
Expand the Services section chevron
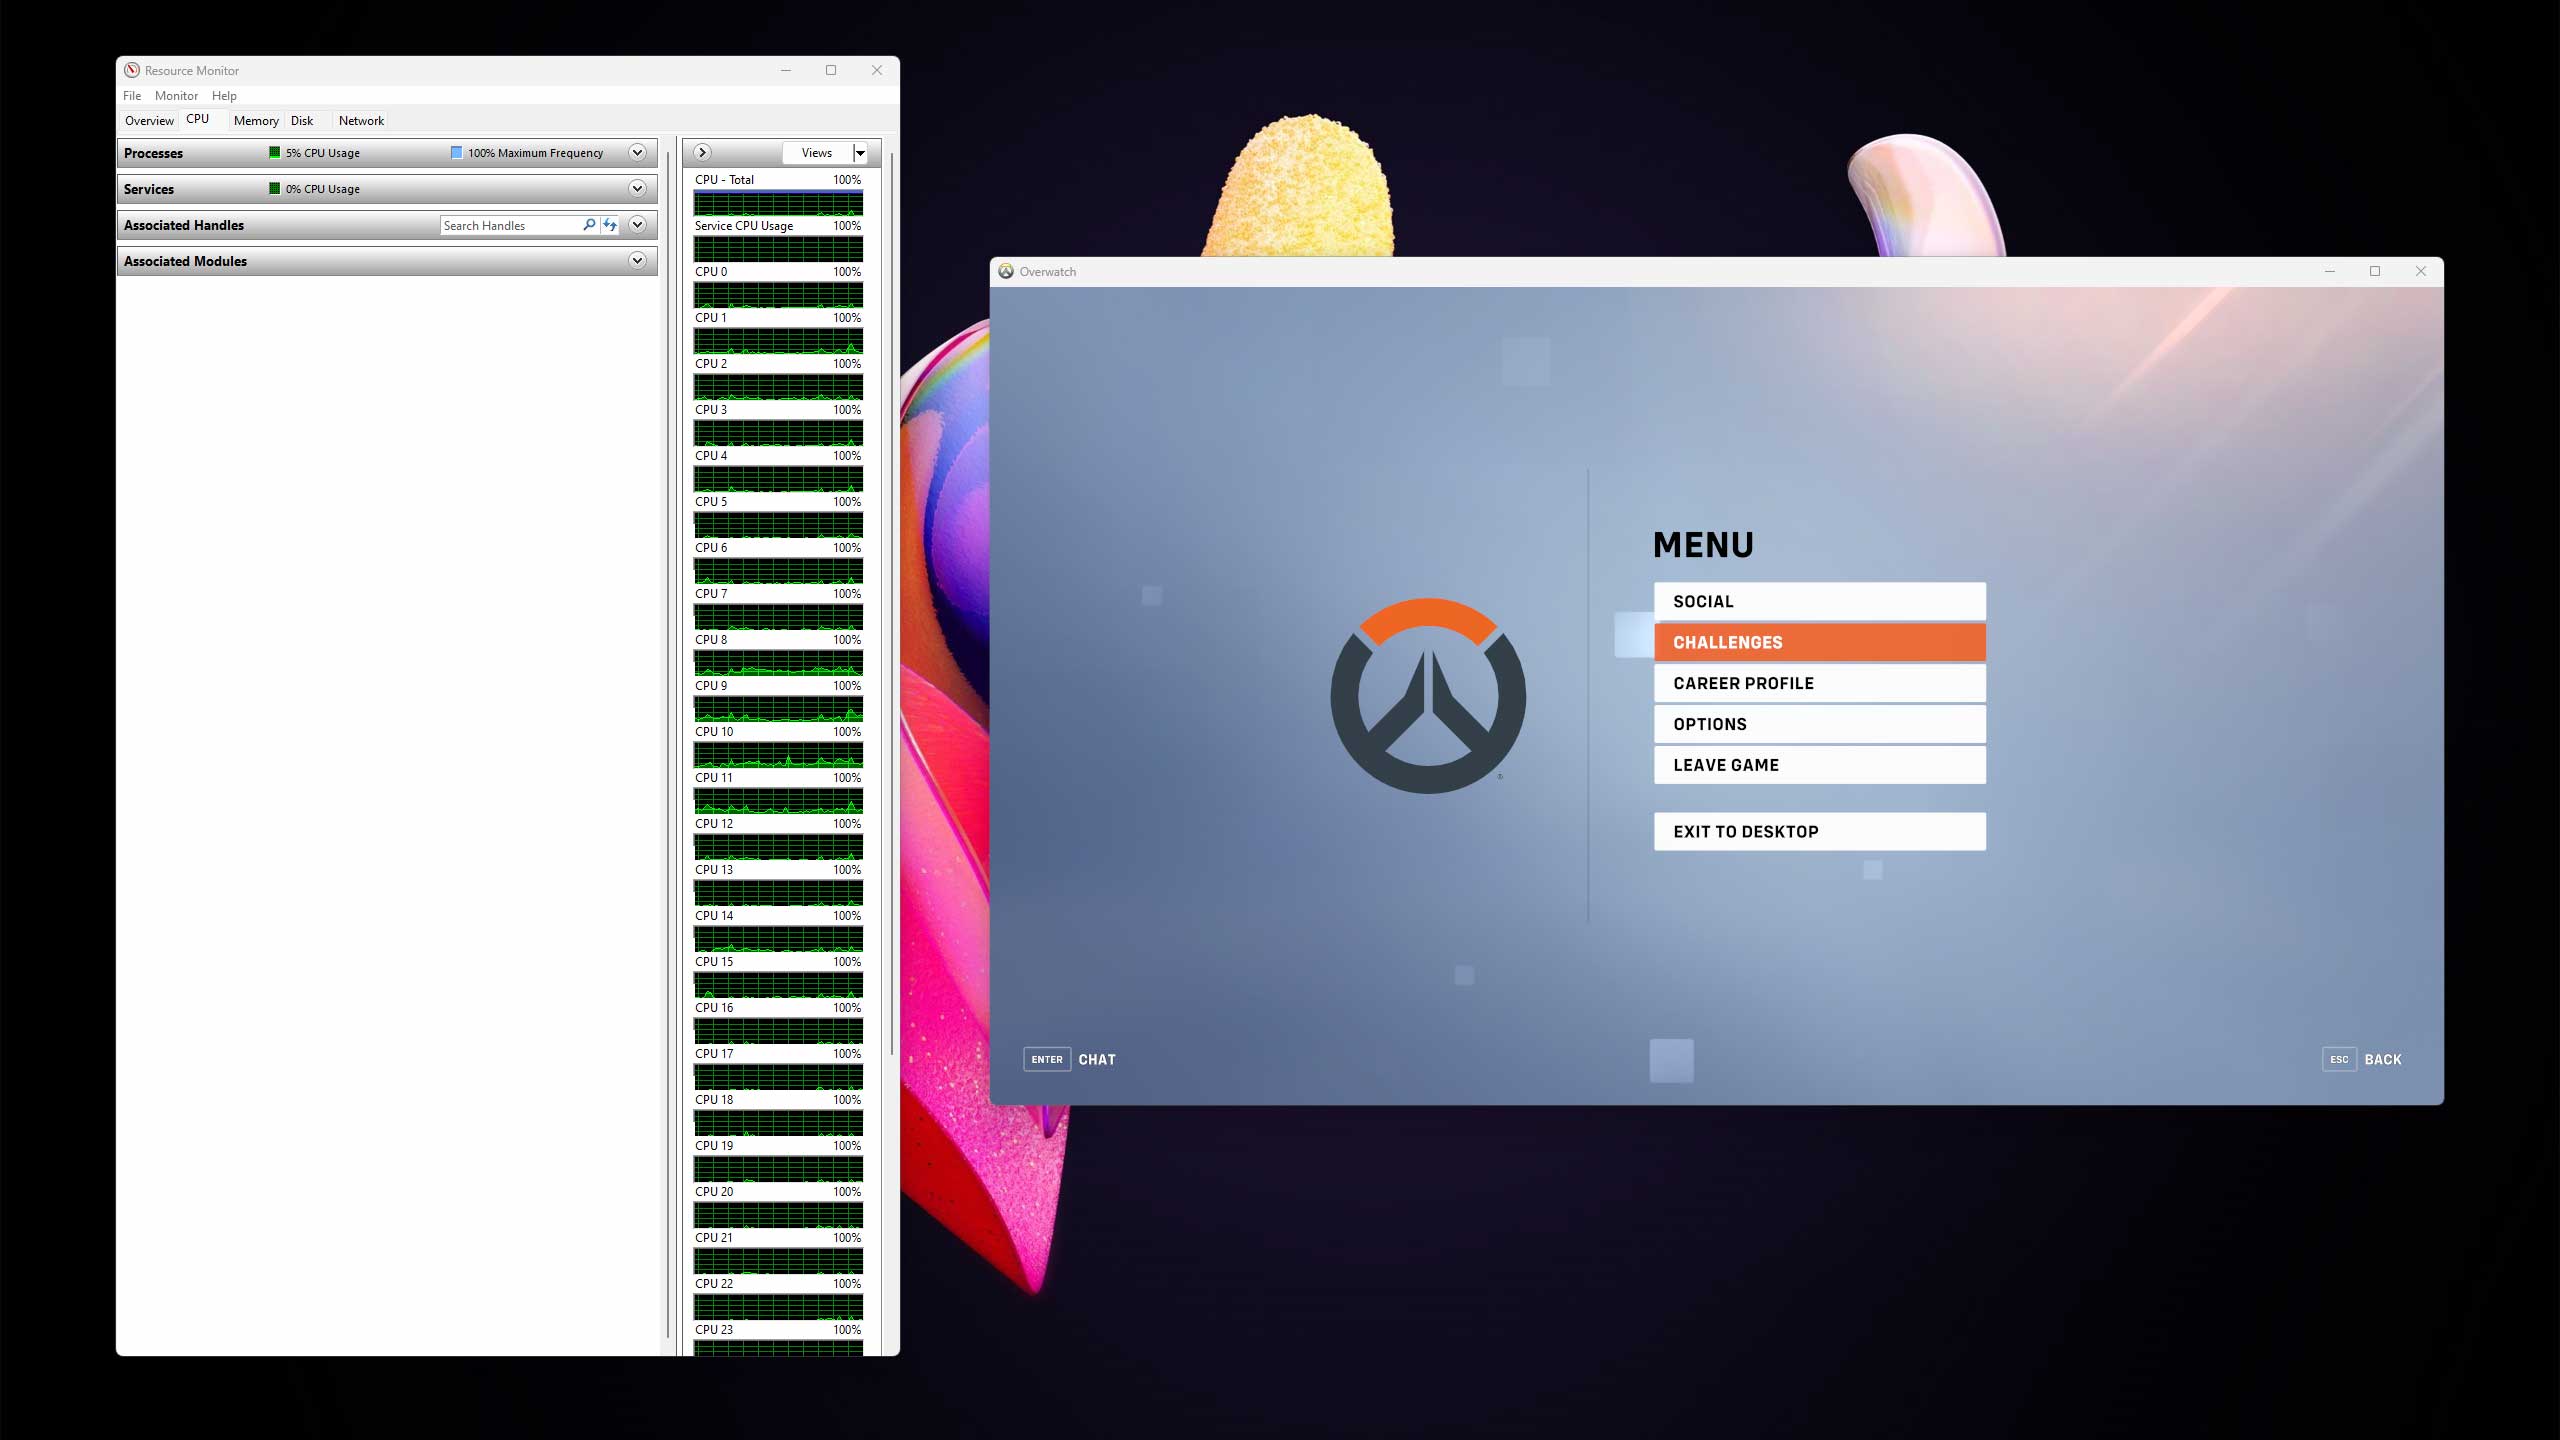637,188
